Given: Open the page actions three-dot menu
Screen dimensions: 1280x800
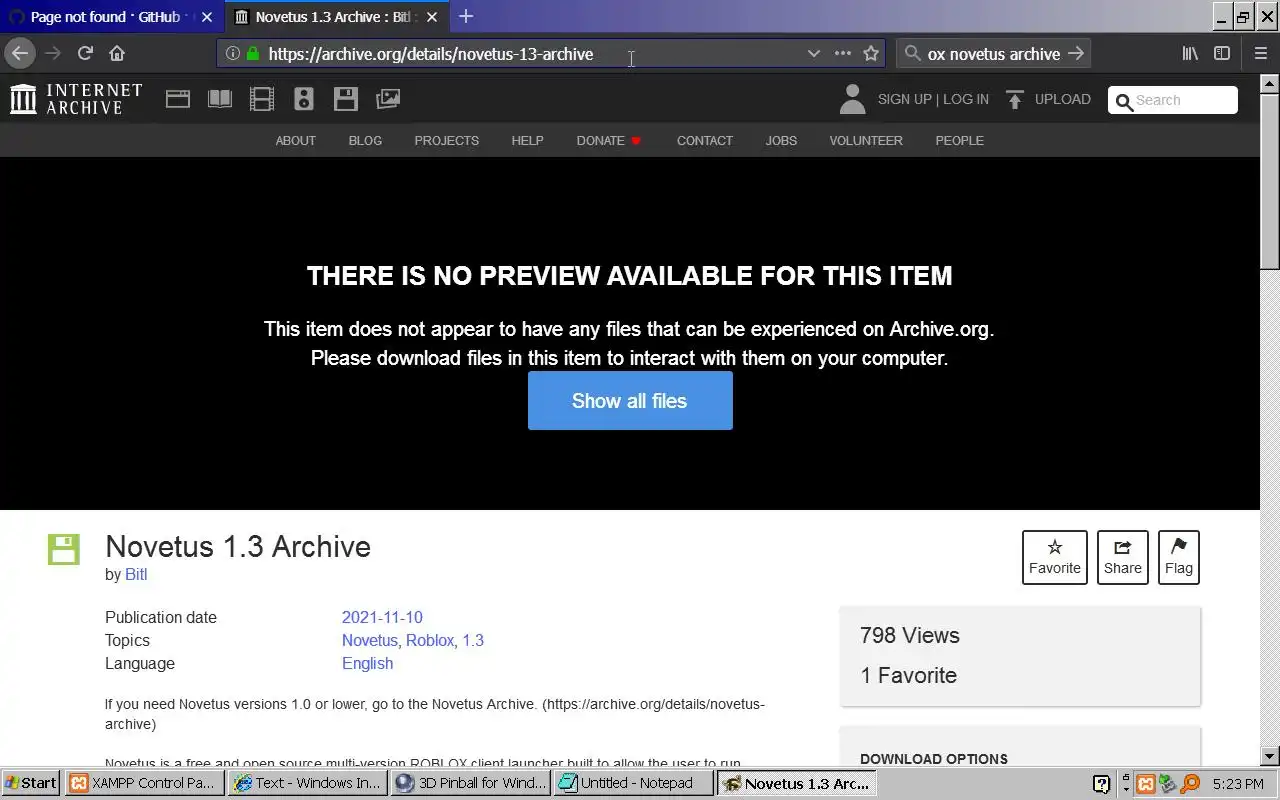Looking at the screenshot, I should tap(843, 54).
